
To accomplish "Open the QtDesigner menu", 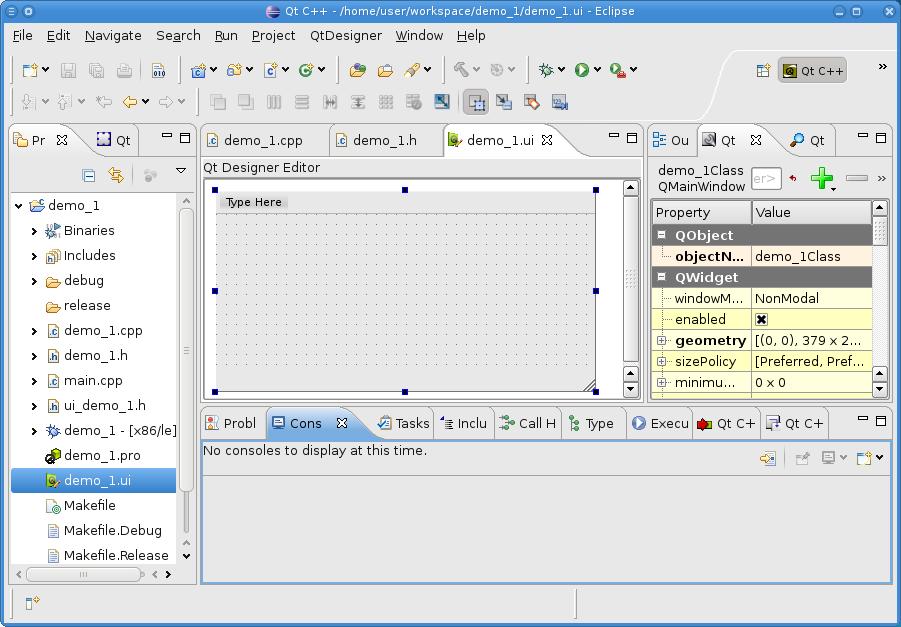I will pyautogui.click(x=345, y=35).
